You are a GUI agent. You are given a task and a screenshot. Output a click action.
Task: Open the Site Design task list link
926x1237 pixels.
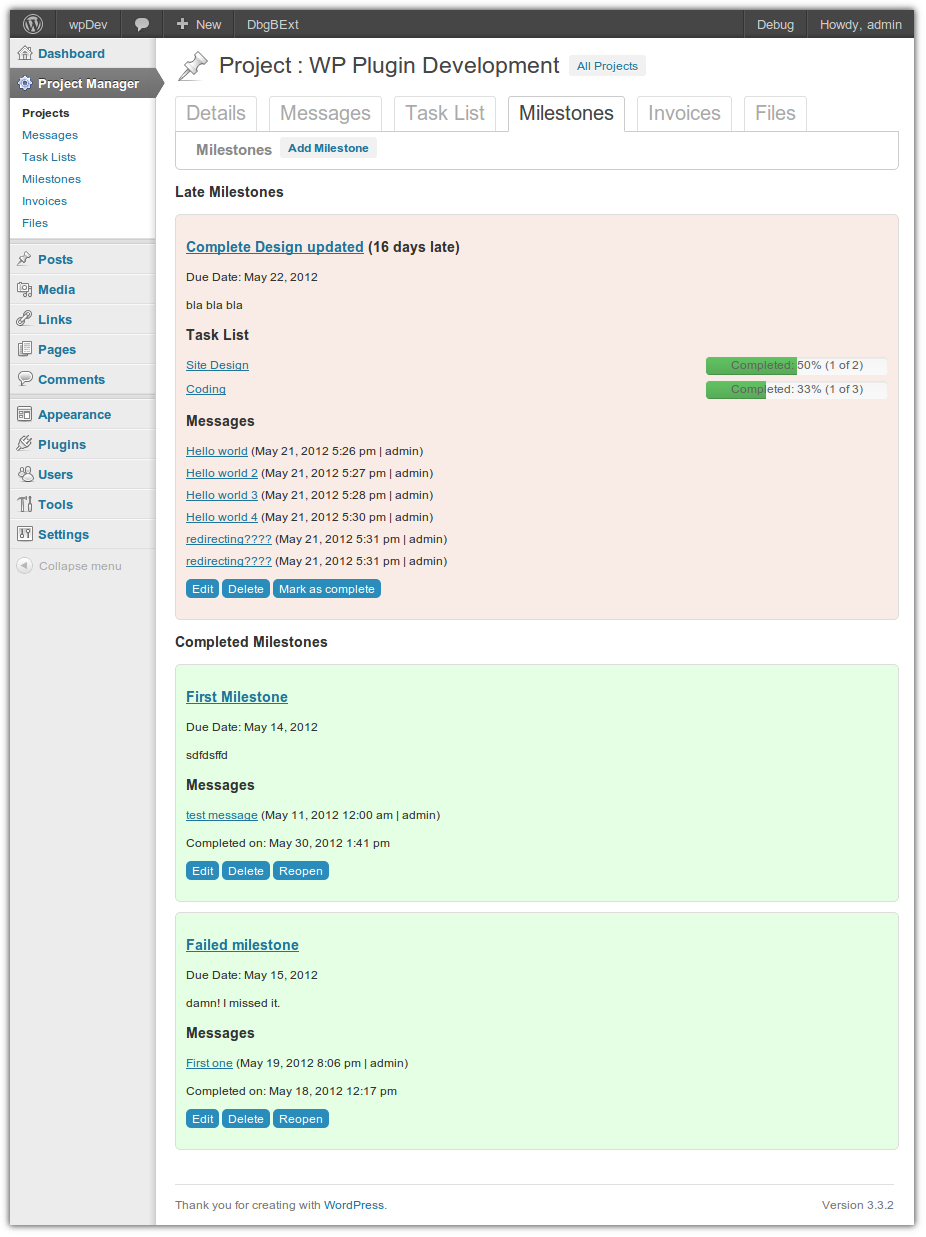pyautogui.click(x=217, y=365)
